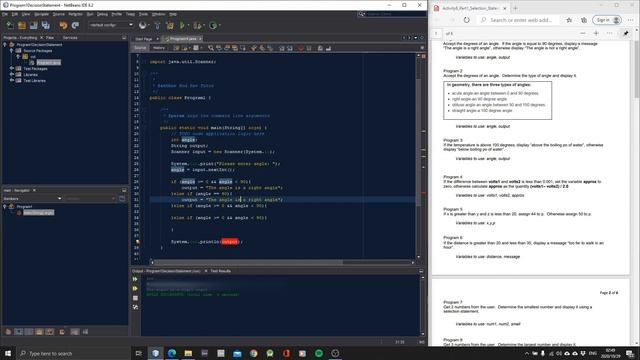Click the NetBeans quick search field
Image resolution: width=640 pixels, height=360 pixels.
click(392, 14)
